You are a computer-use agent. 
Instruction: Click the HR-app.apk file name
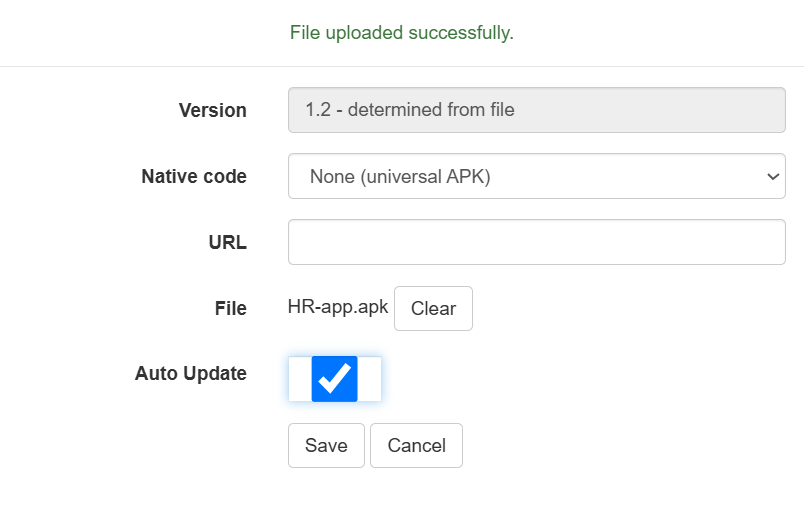click(x=338, y=308)
